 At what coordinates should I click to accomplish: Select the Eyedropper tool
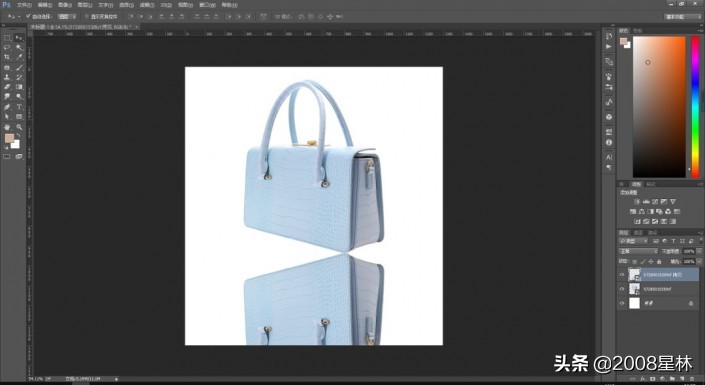tap(19, 58)
